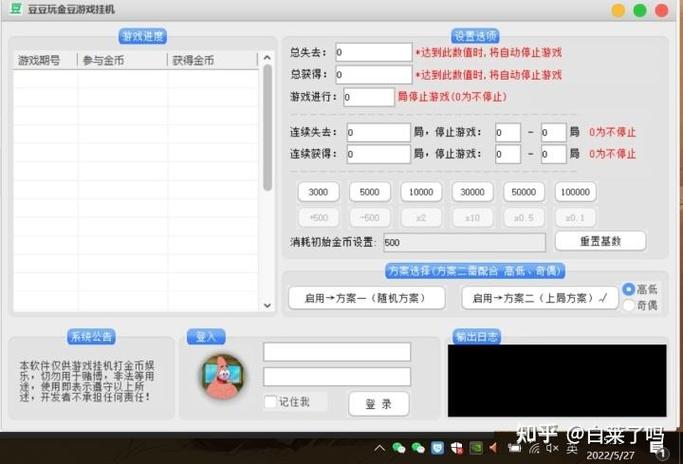The image size is (683, 464).
Task: Click the Patrick Star avatar in login panel
Action: pos(223,376)
